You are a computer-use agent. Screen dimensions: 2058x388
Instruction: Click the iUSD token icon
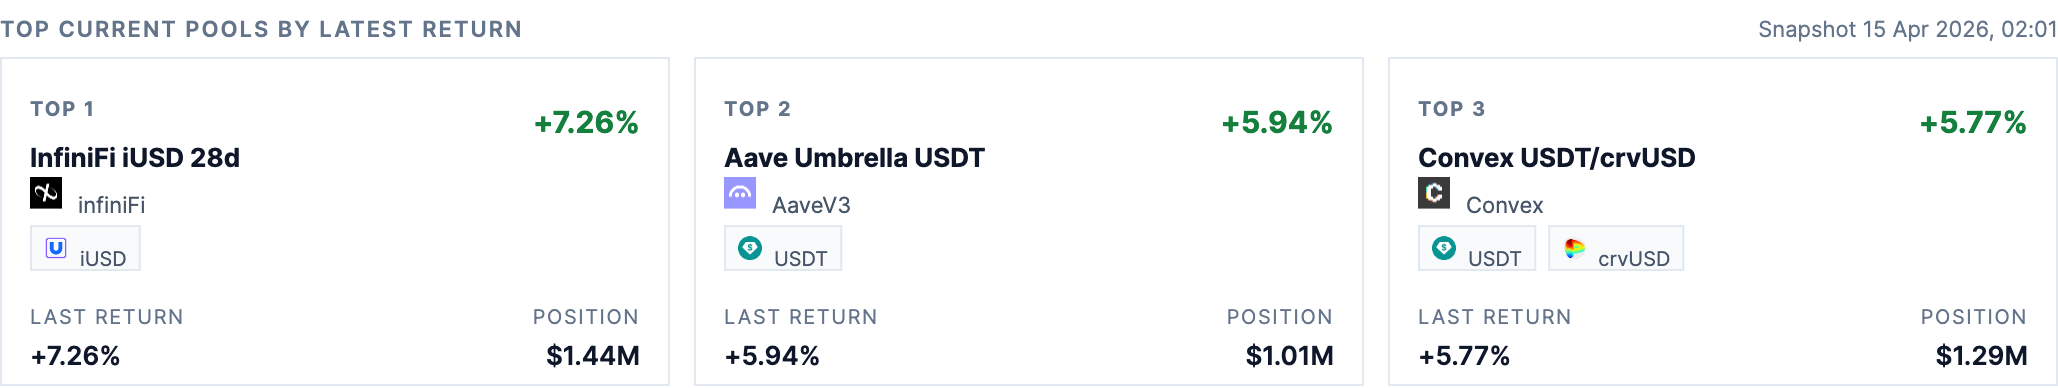[56, 247]
